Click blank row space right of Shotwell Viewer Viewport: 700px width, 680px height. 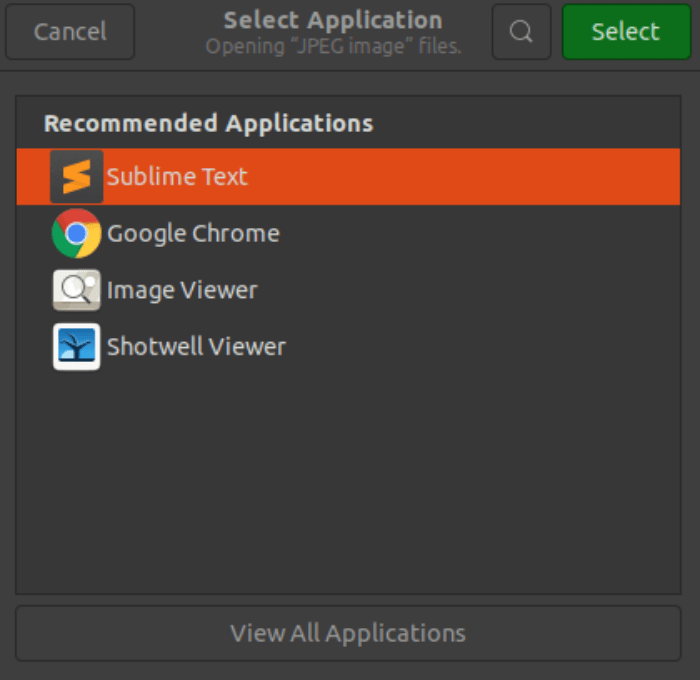click(x=480, y=347)
